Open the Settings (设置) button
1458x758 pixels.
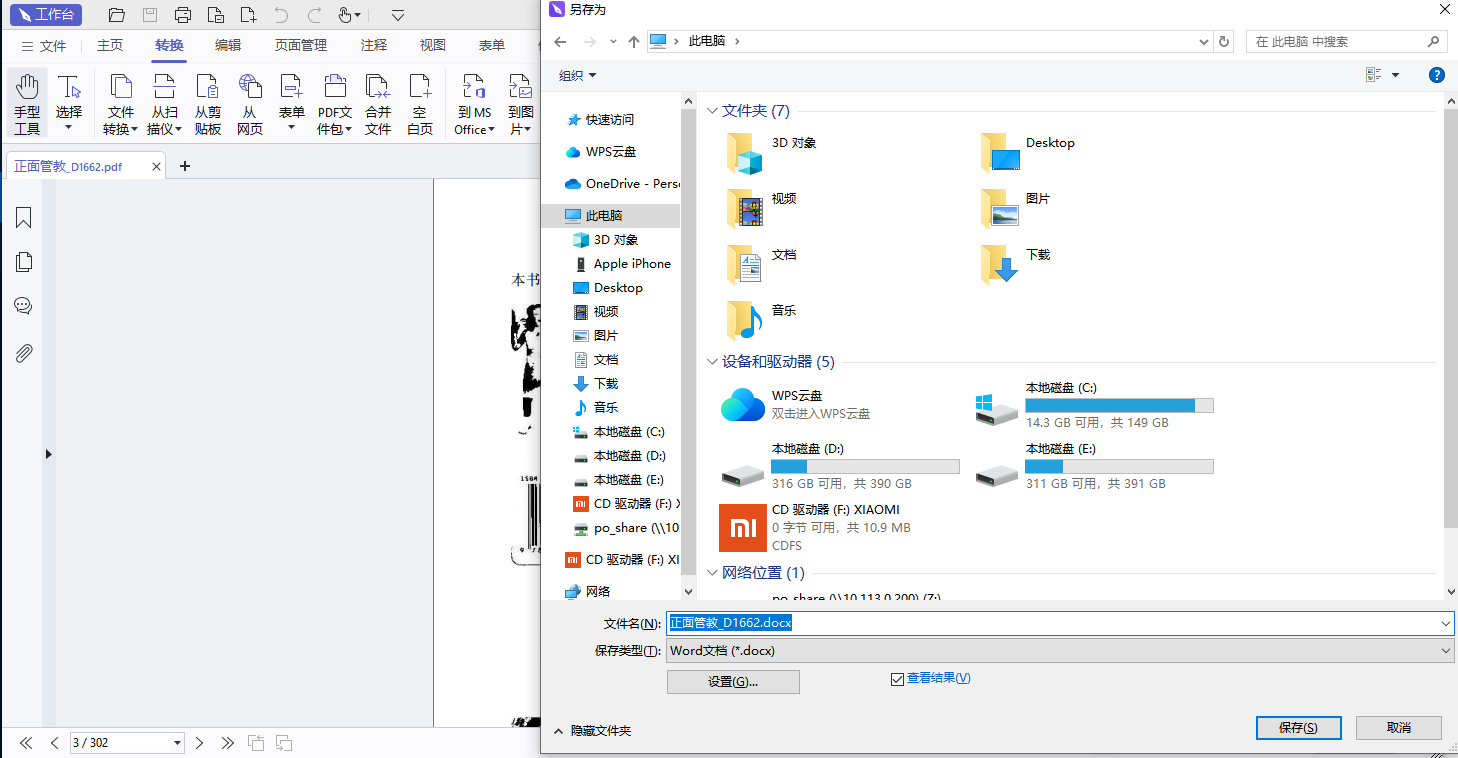733,682
